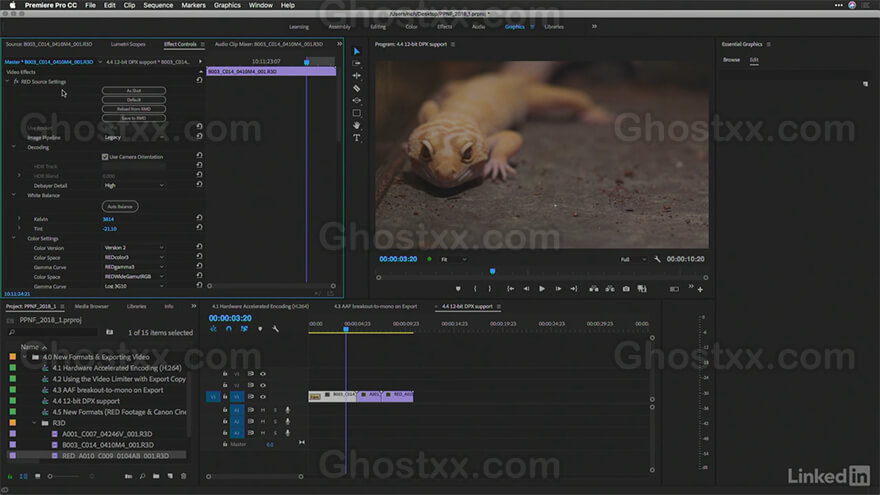Screen dimensions: 880x495
Task: Select the Hand tool
Action: [356, 125]
